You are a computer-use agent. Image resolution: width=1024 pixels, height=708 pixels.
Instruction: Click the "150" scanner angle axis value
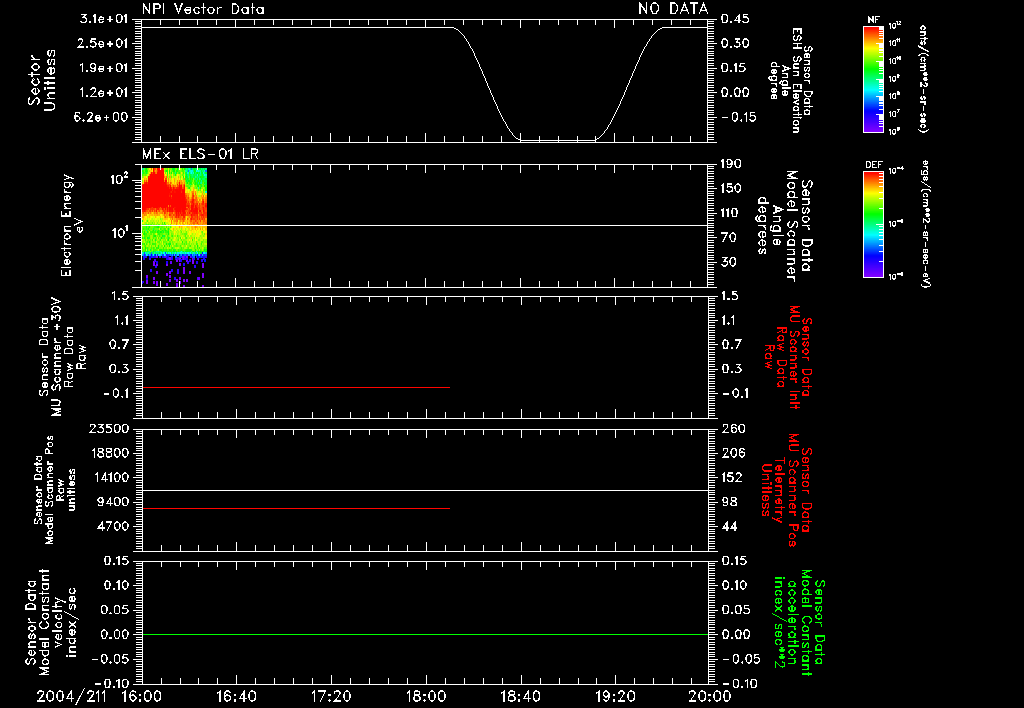[x=731, y=189]
